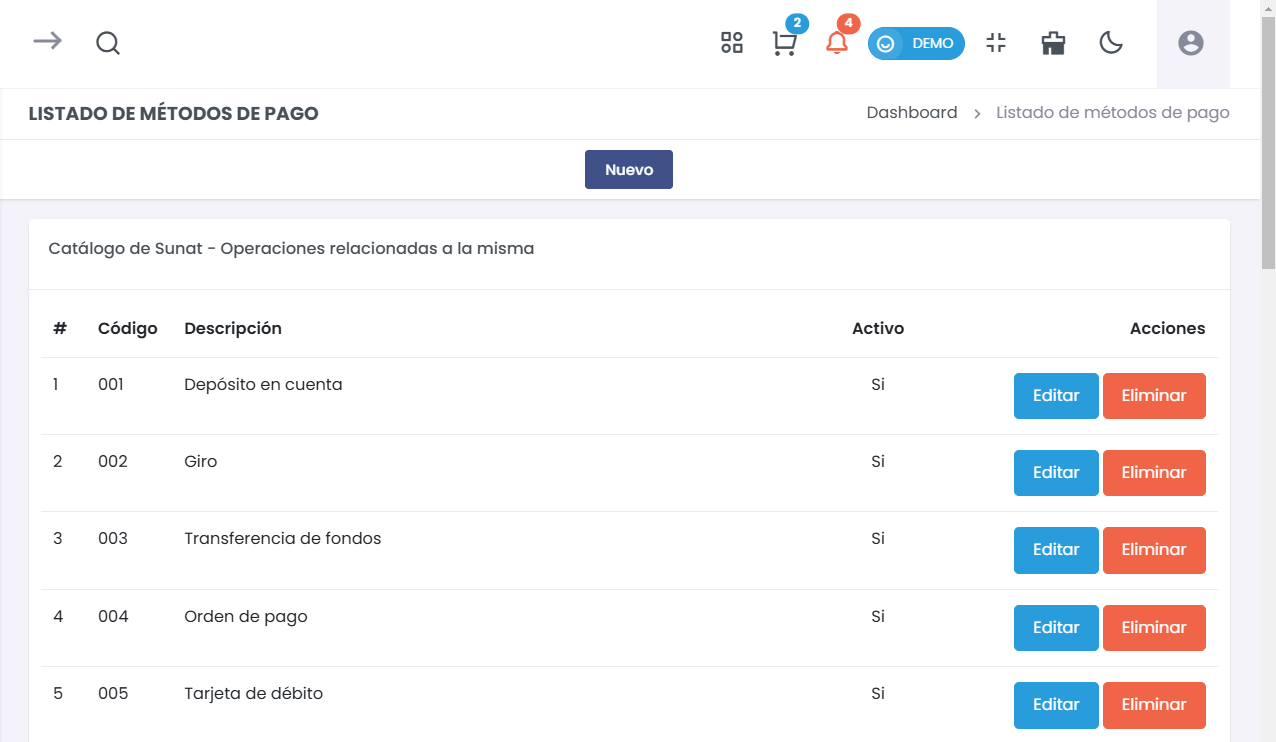Viewport: 1276px width, 742px height.
Task: Sort the table by Código column
Action: (x=127, y=328)
